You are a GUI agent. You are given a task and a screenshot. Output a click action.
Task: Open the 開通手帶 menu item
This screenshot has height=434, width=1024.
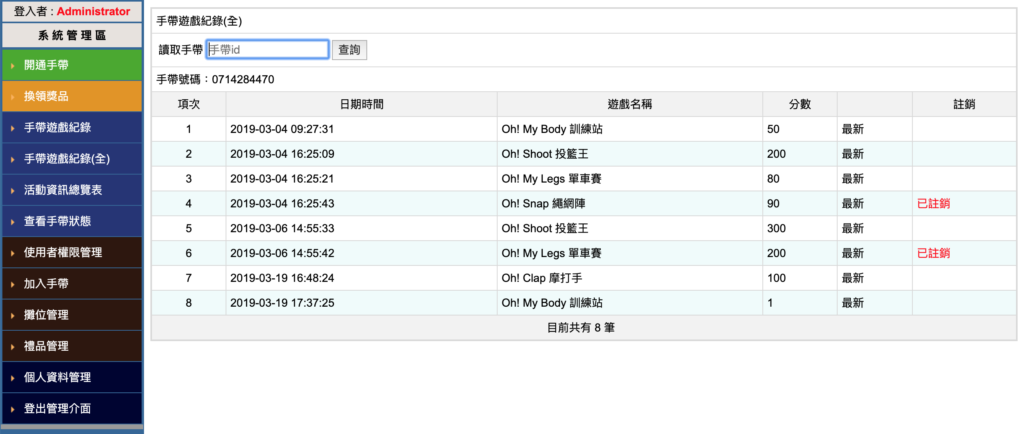[71, 65]
